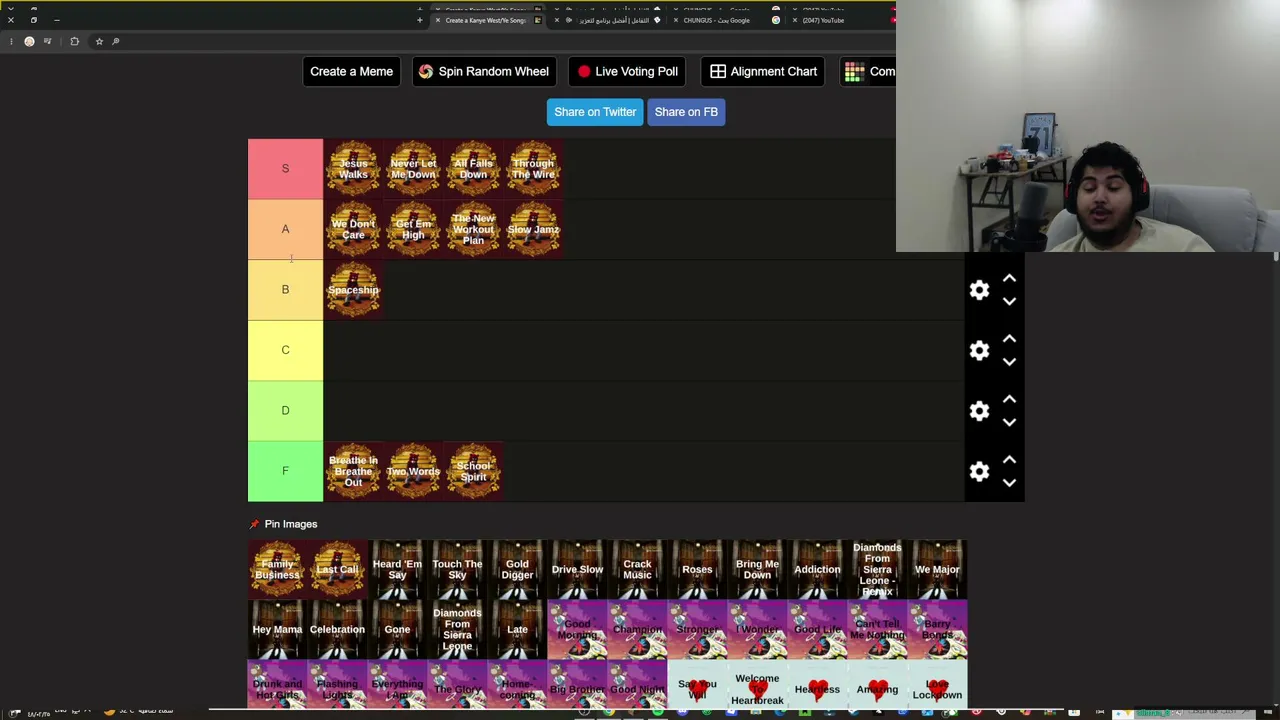Open settings gear for tier D row

(x=979, y=411)
